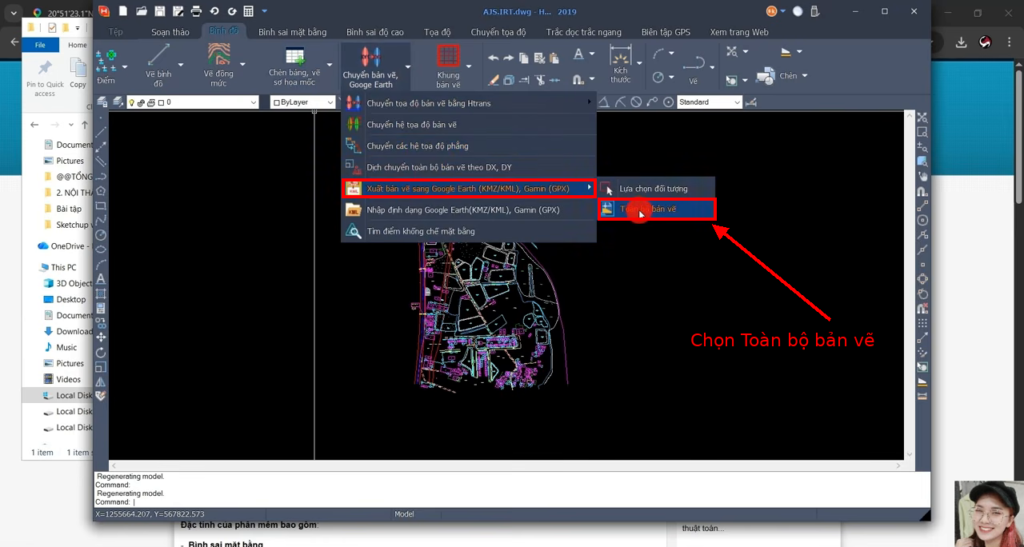Viewport: 1024px width, 547px height.
Task: Expand the Vẽ bình đồ dropdown arrow
Action: point(181,65)
